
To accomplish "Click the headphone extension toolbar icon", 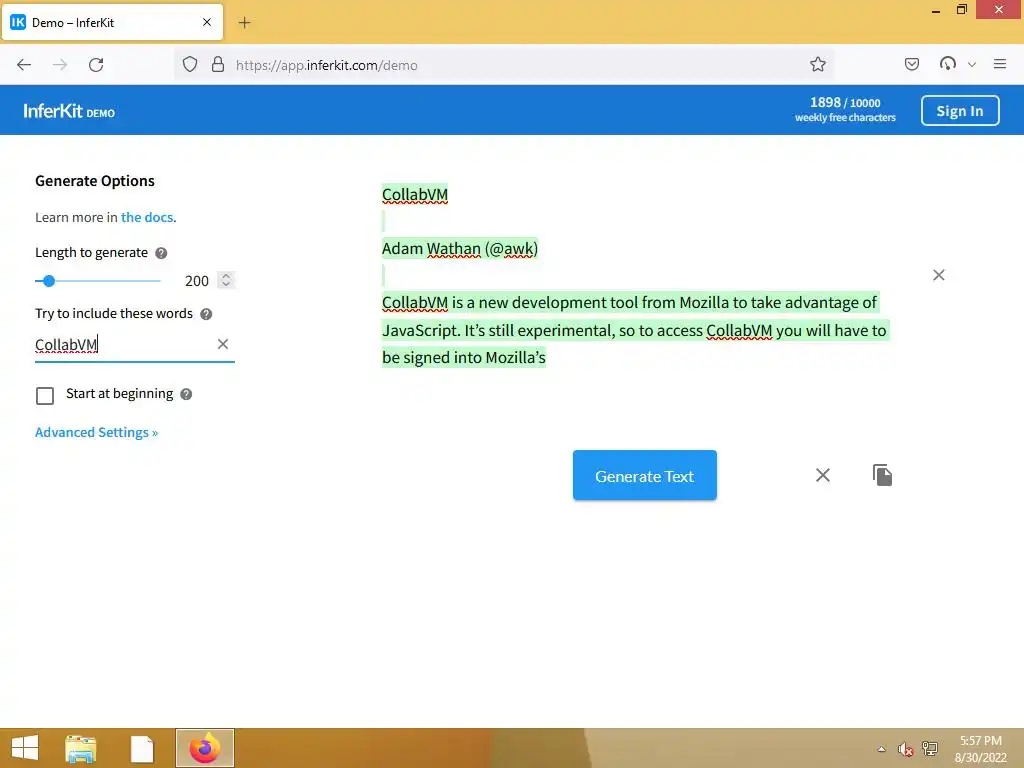I will click(x=948, y=63).
